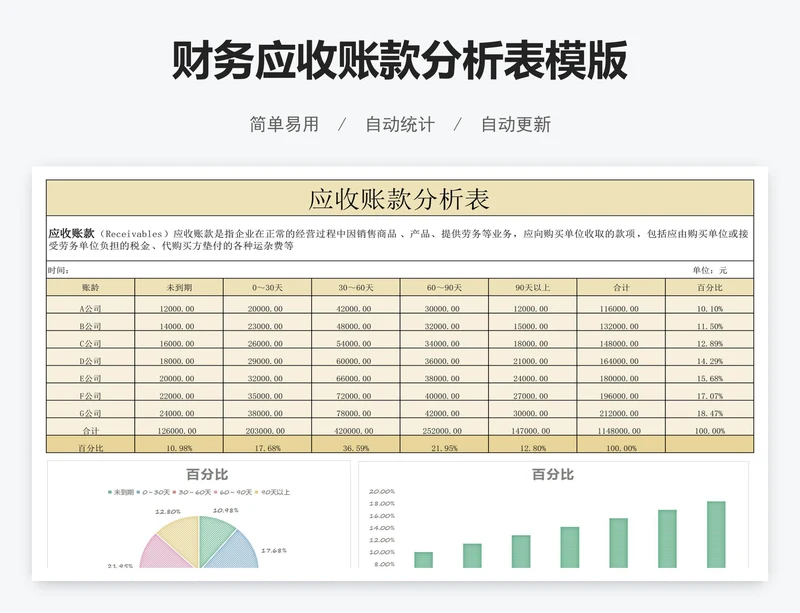Click the D公司 percentage 14.29%
800x613 pixels.
pyautogui.click(x=710, y=361)
